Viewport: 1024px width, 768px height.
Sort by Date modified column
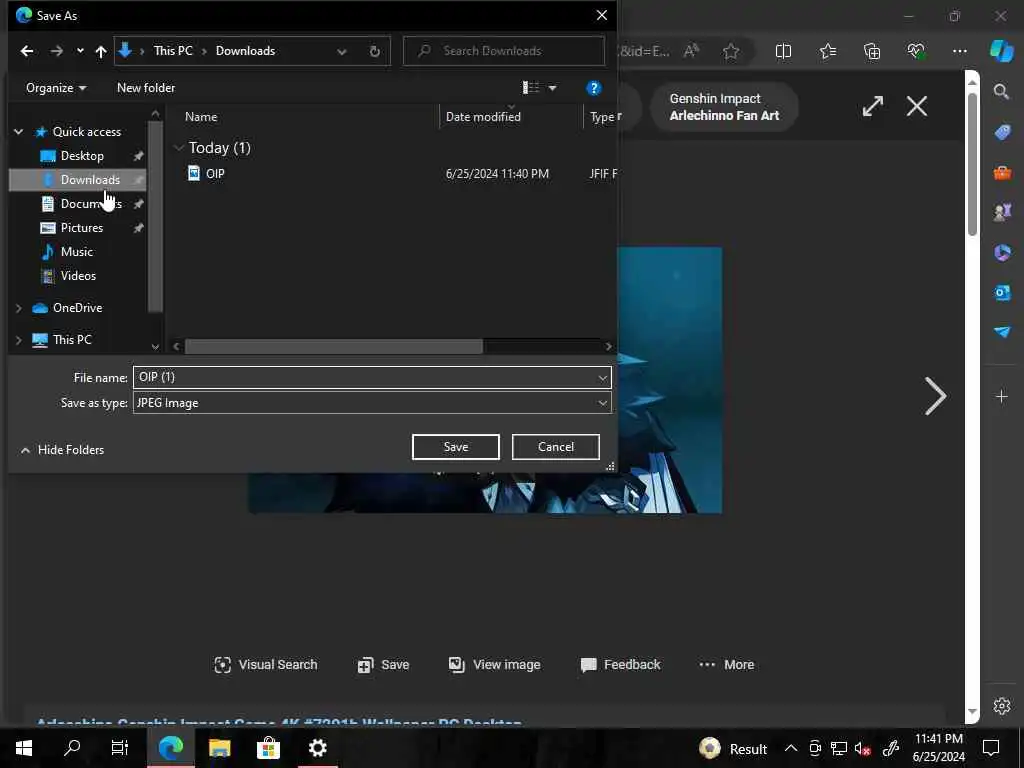coord(483,117)
